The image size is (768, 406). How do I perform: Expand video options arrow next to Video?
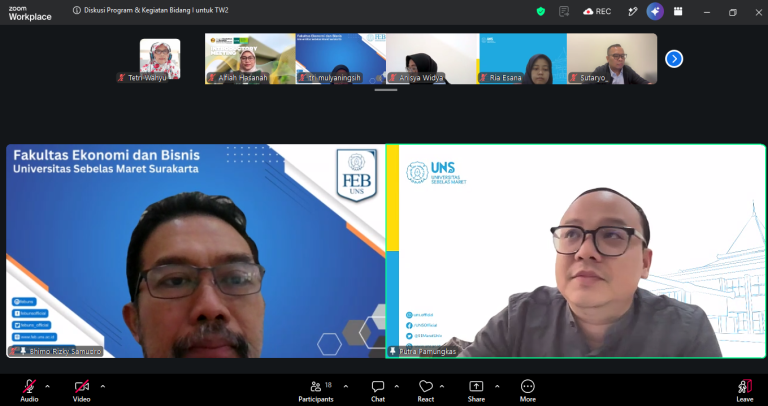[x=103, y=386]
